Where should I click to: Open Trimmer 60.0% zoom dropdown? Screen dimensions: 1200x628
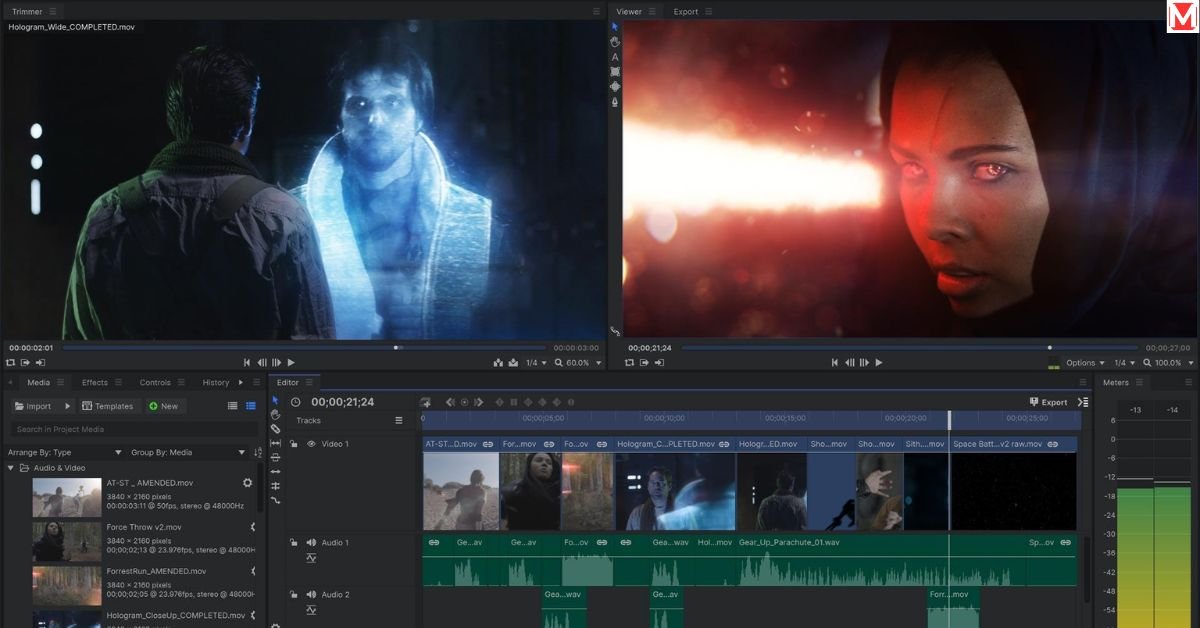click(577, 362)
